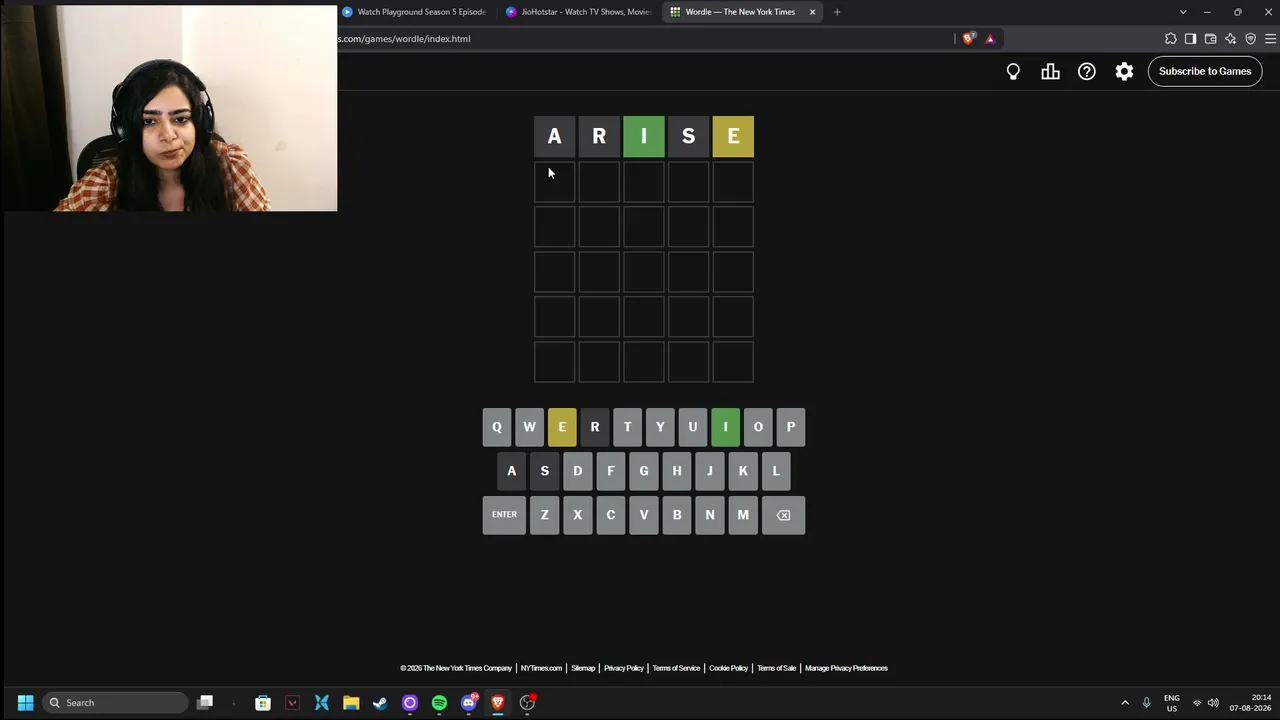This screenshot has height=720, width=1280.
Task: Open the NYTimes.com footer link
Action: [x=541, y=668]
